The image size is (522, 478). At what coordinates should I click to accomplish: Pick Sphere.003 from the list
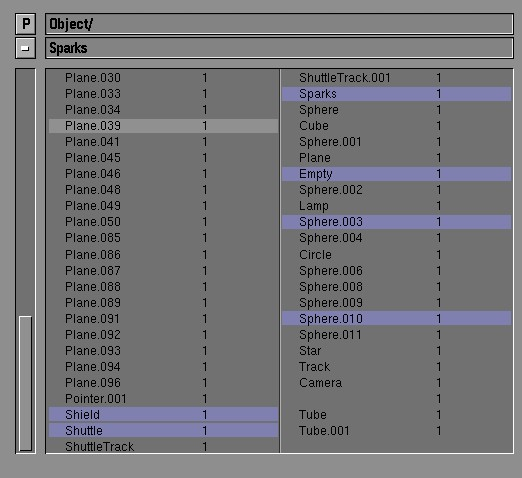point(397,222)
